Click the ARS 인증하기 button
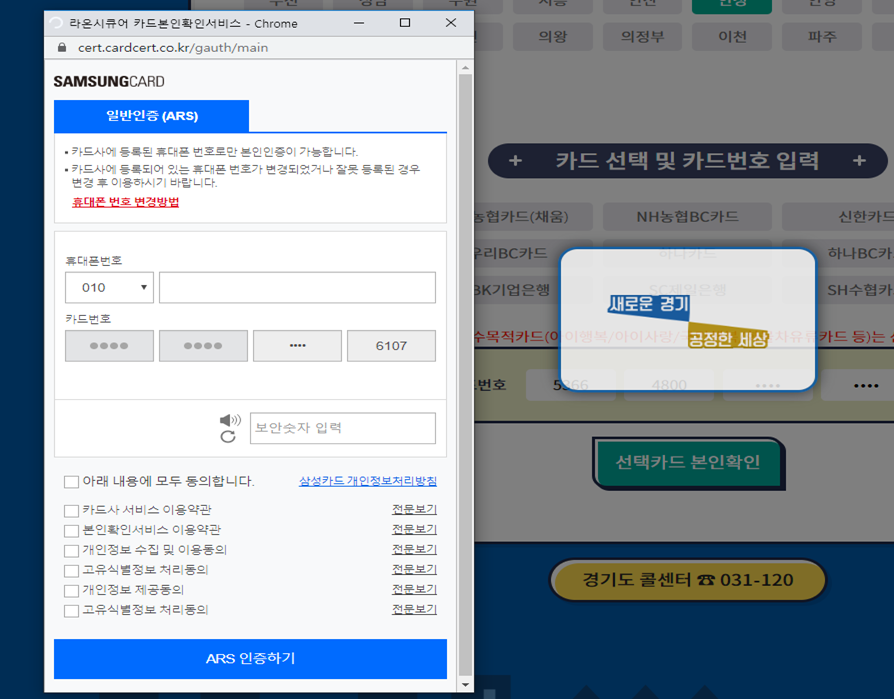This screenshot has height=699, width=894. coord(250,659)
